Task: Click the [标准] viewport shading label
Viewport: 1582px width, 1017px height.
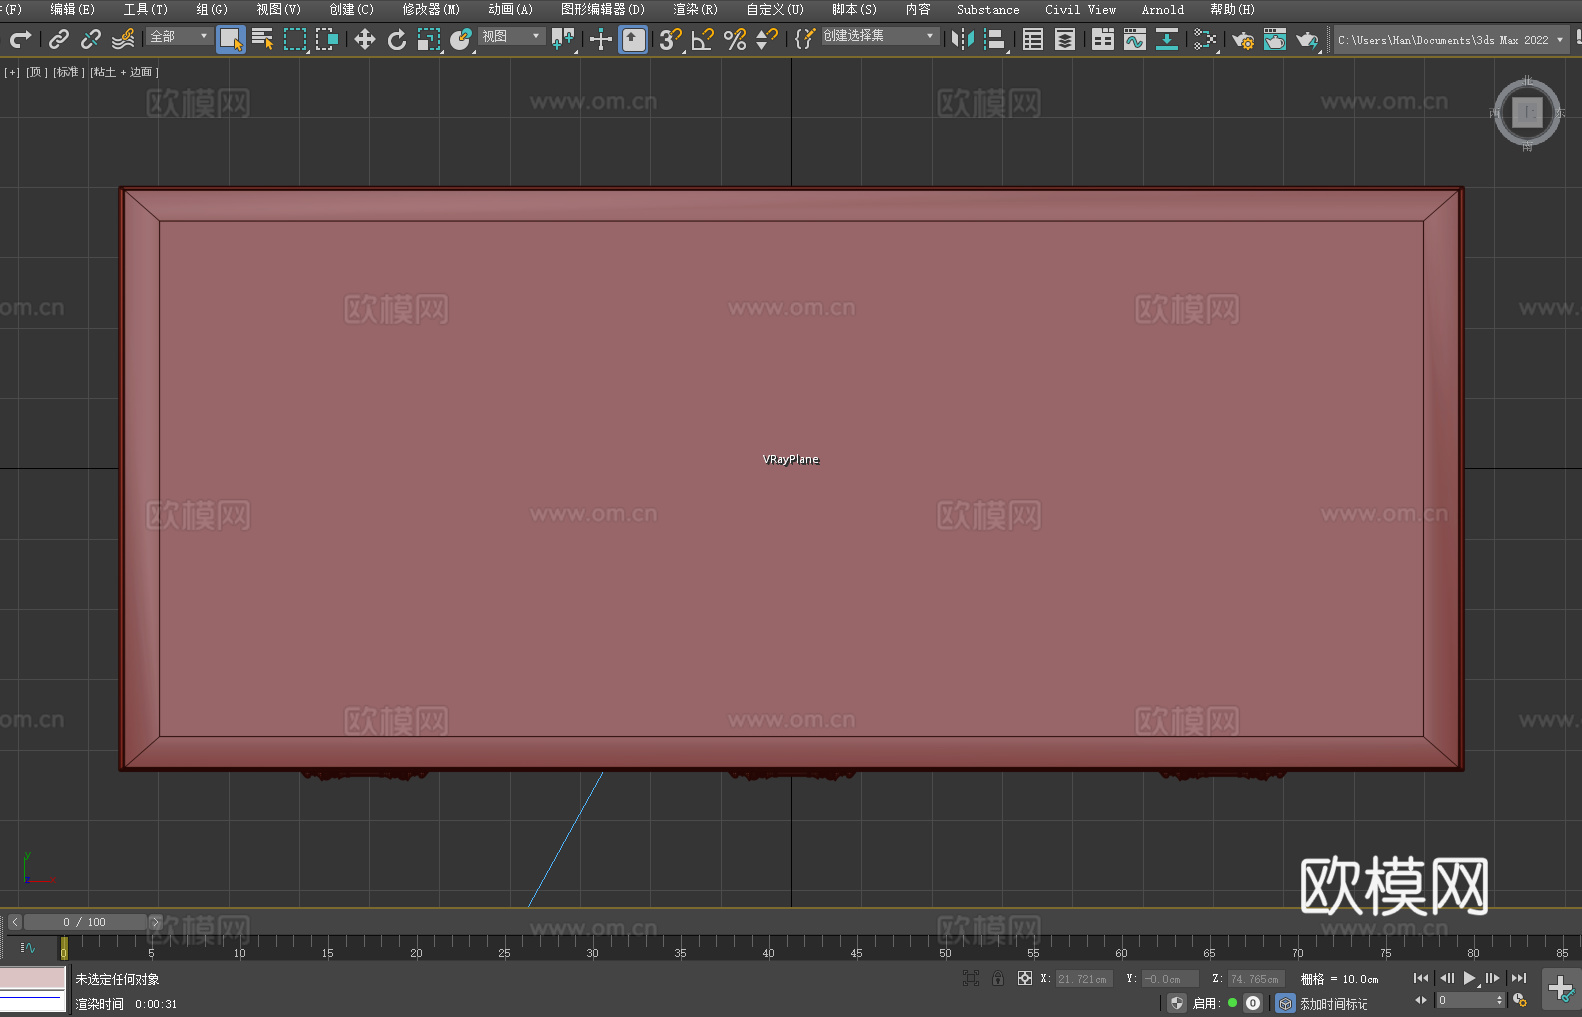Action: 69,72
